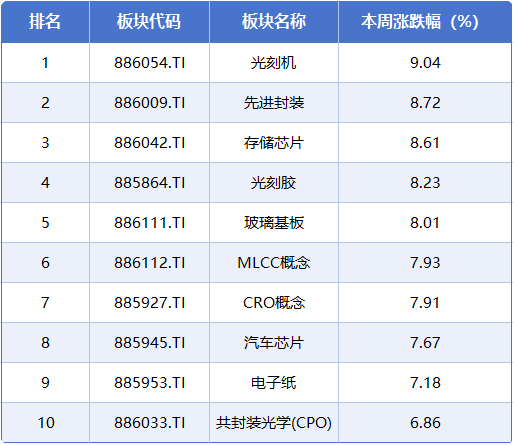Select code 886054.TI cell

pyautogui.click(x=149, y=63)
